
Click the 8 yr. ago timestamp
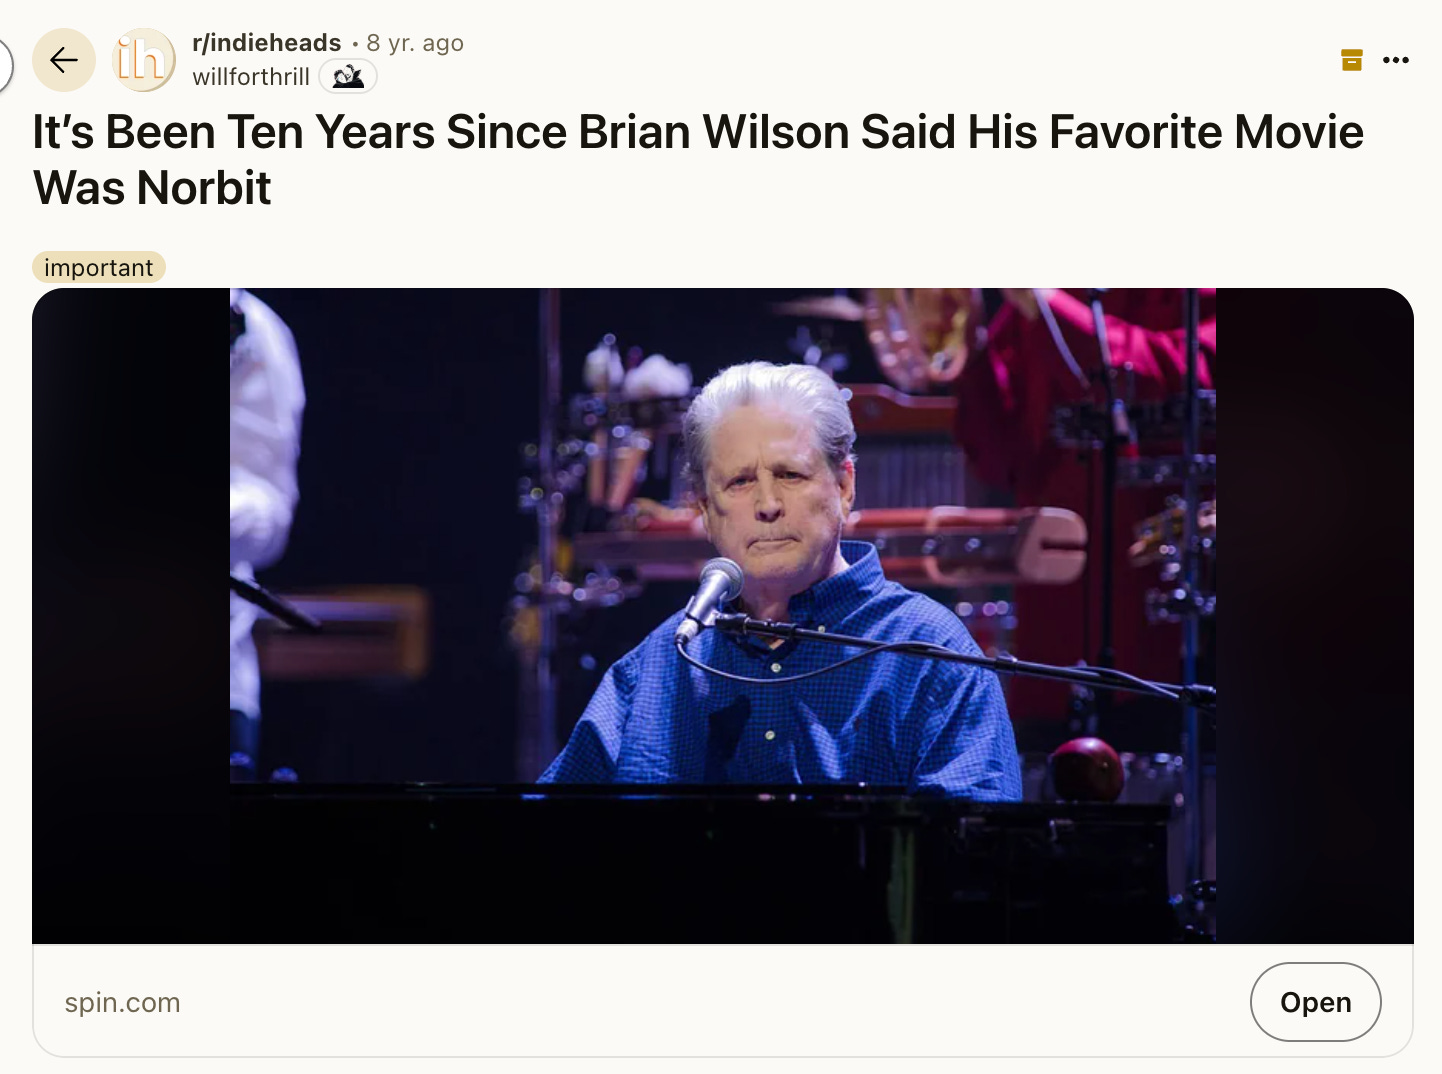point(415,43)
